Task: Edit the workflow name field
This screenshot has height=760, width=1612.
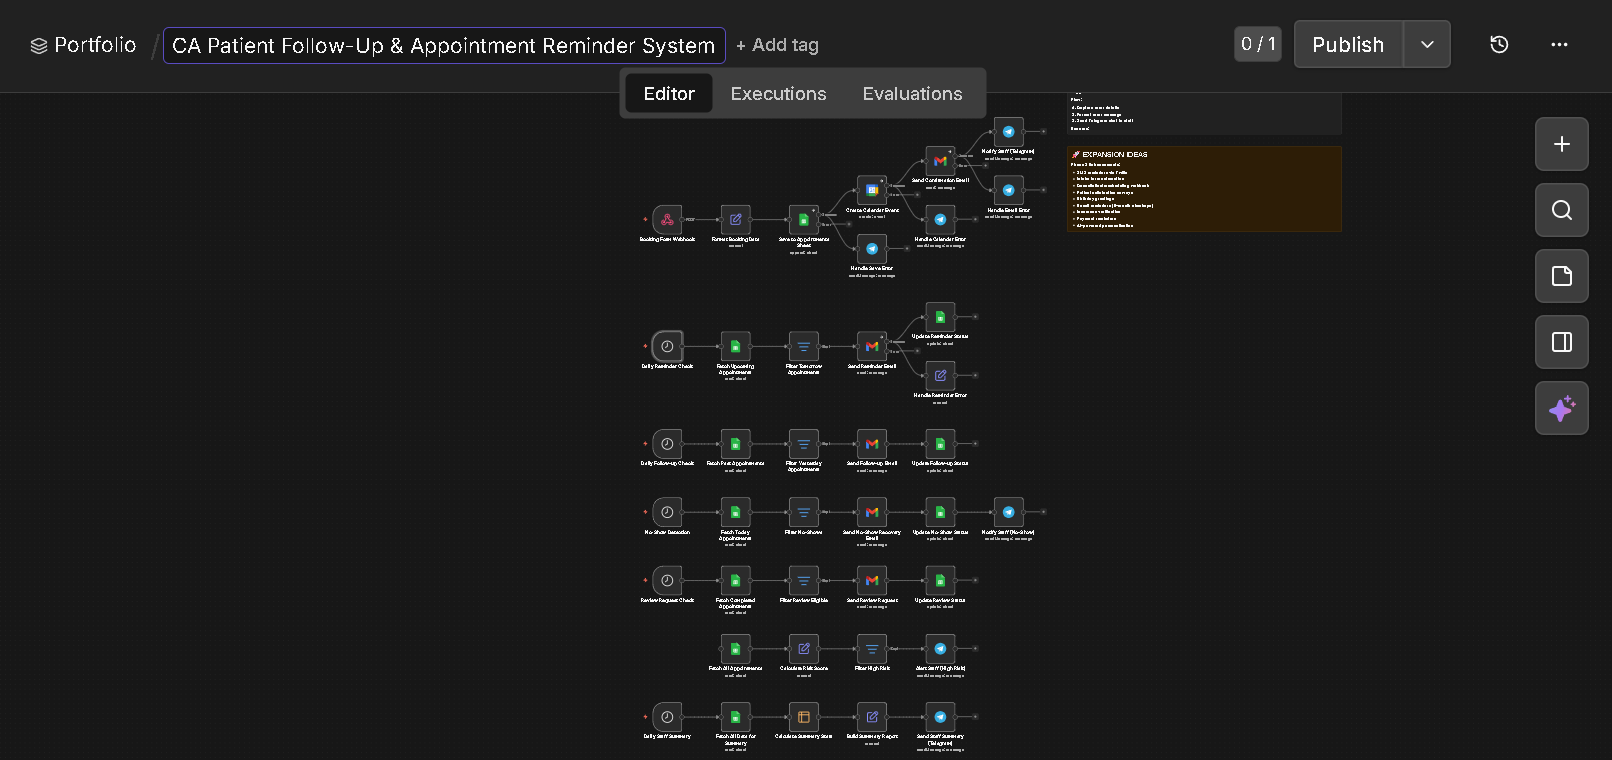Action: (x=444, y=46)
